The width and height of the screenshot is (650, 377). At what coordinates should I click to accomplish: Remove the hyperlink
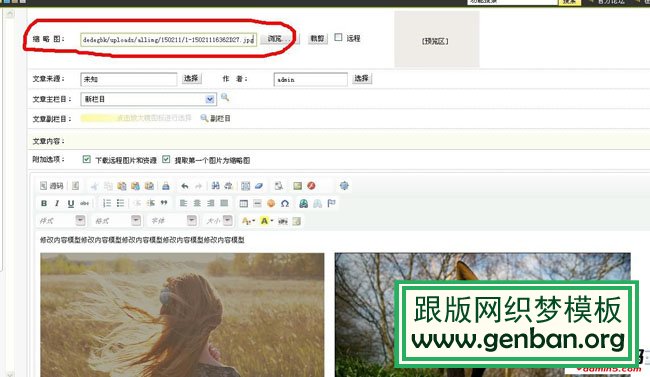(x=318, y=203)
